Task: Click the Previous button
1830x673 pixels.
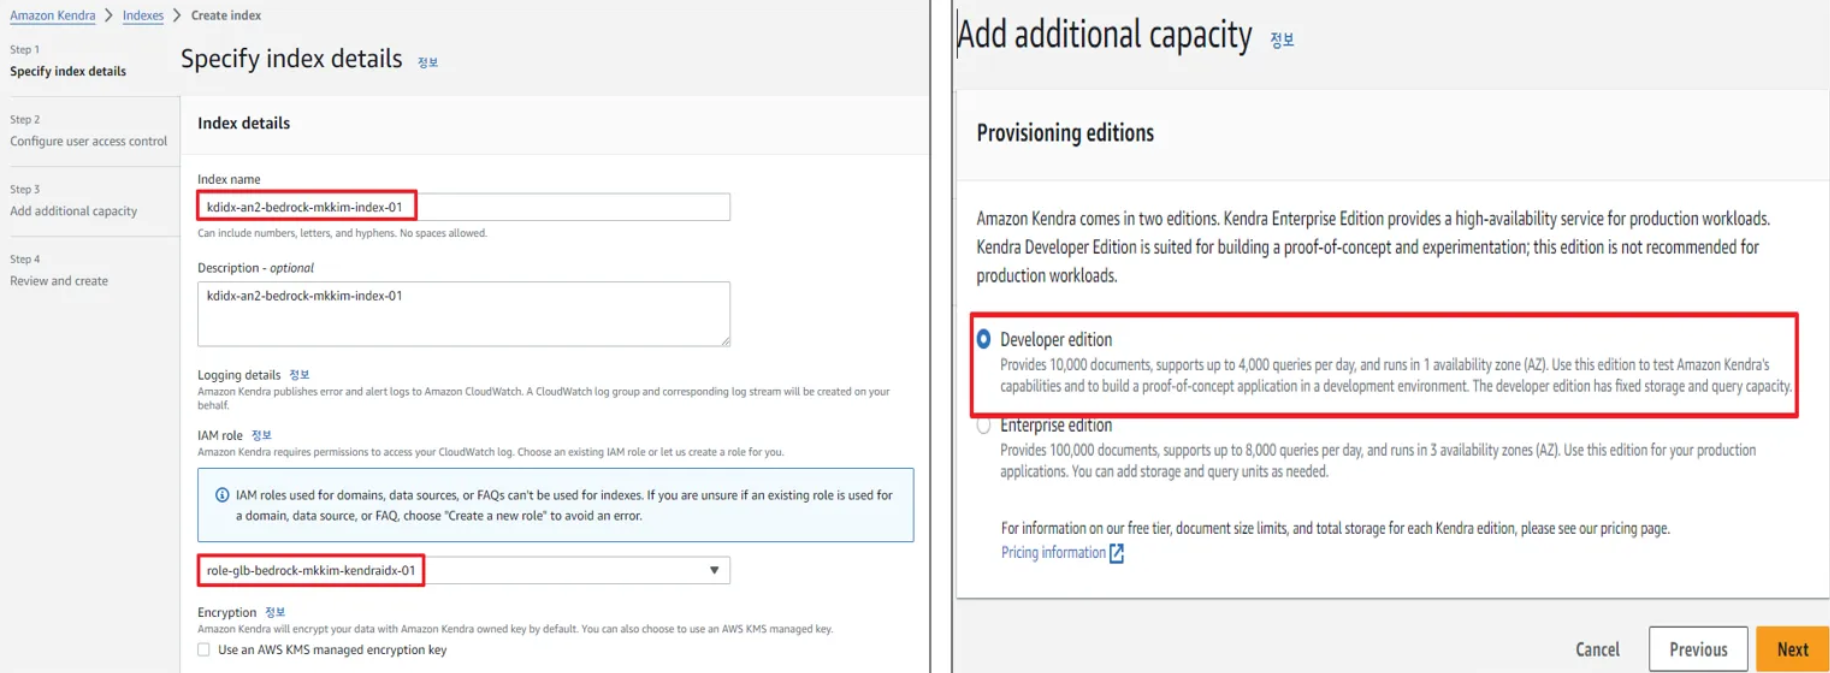Action: point(1698,649)
